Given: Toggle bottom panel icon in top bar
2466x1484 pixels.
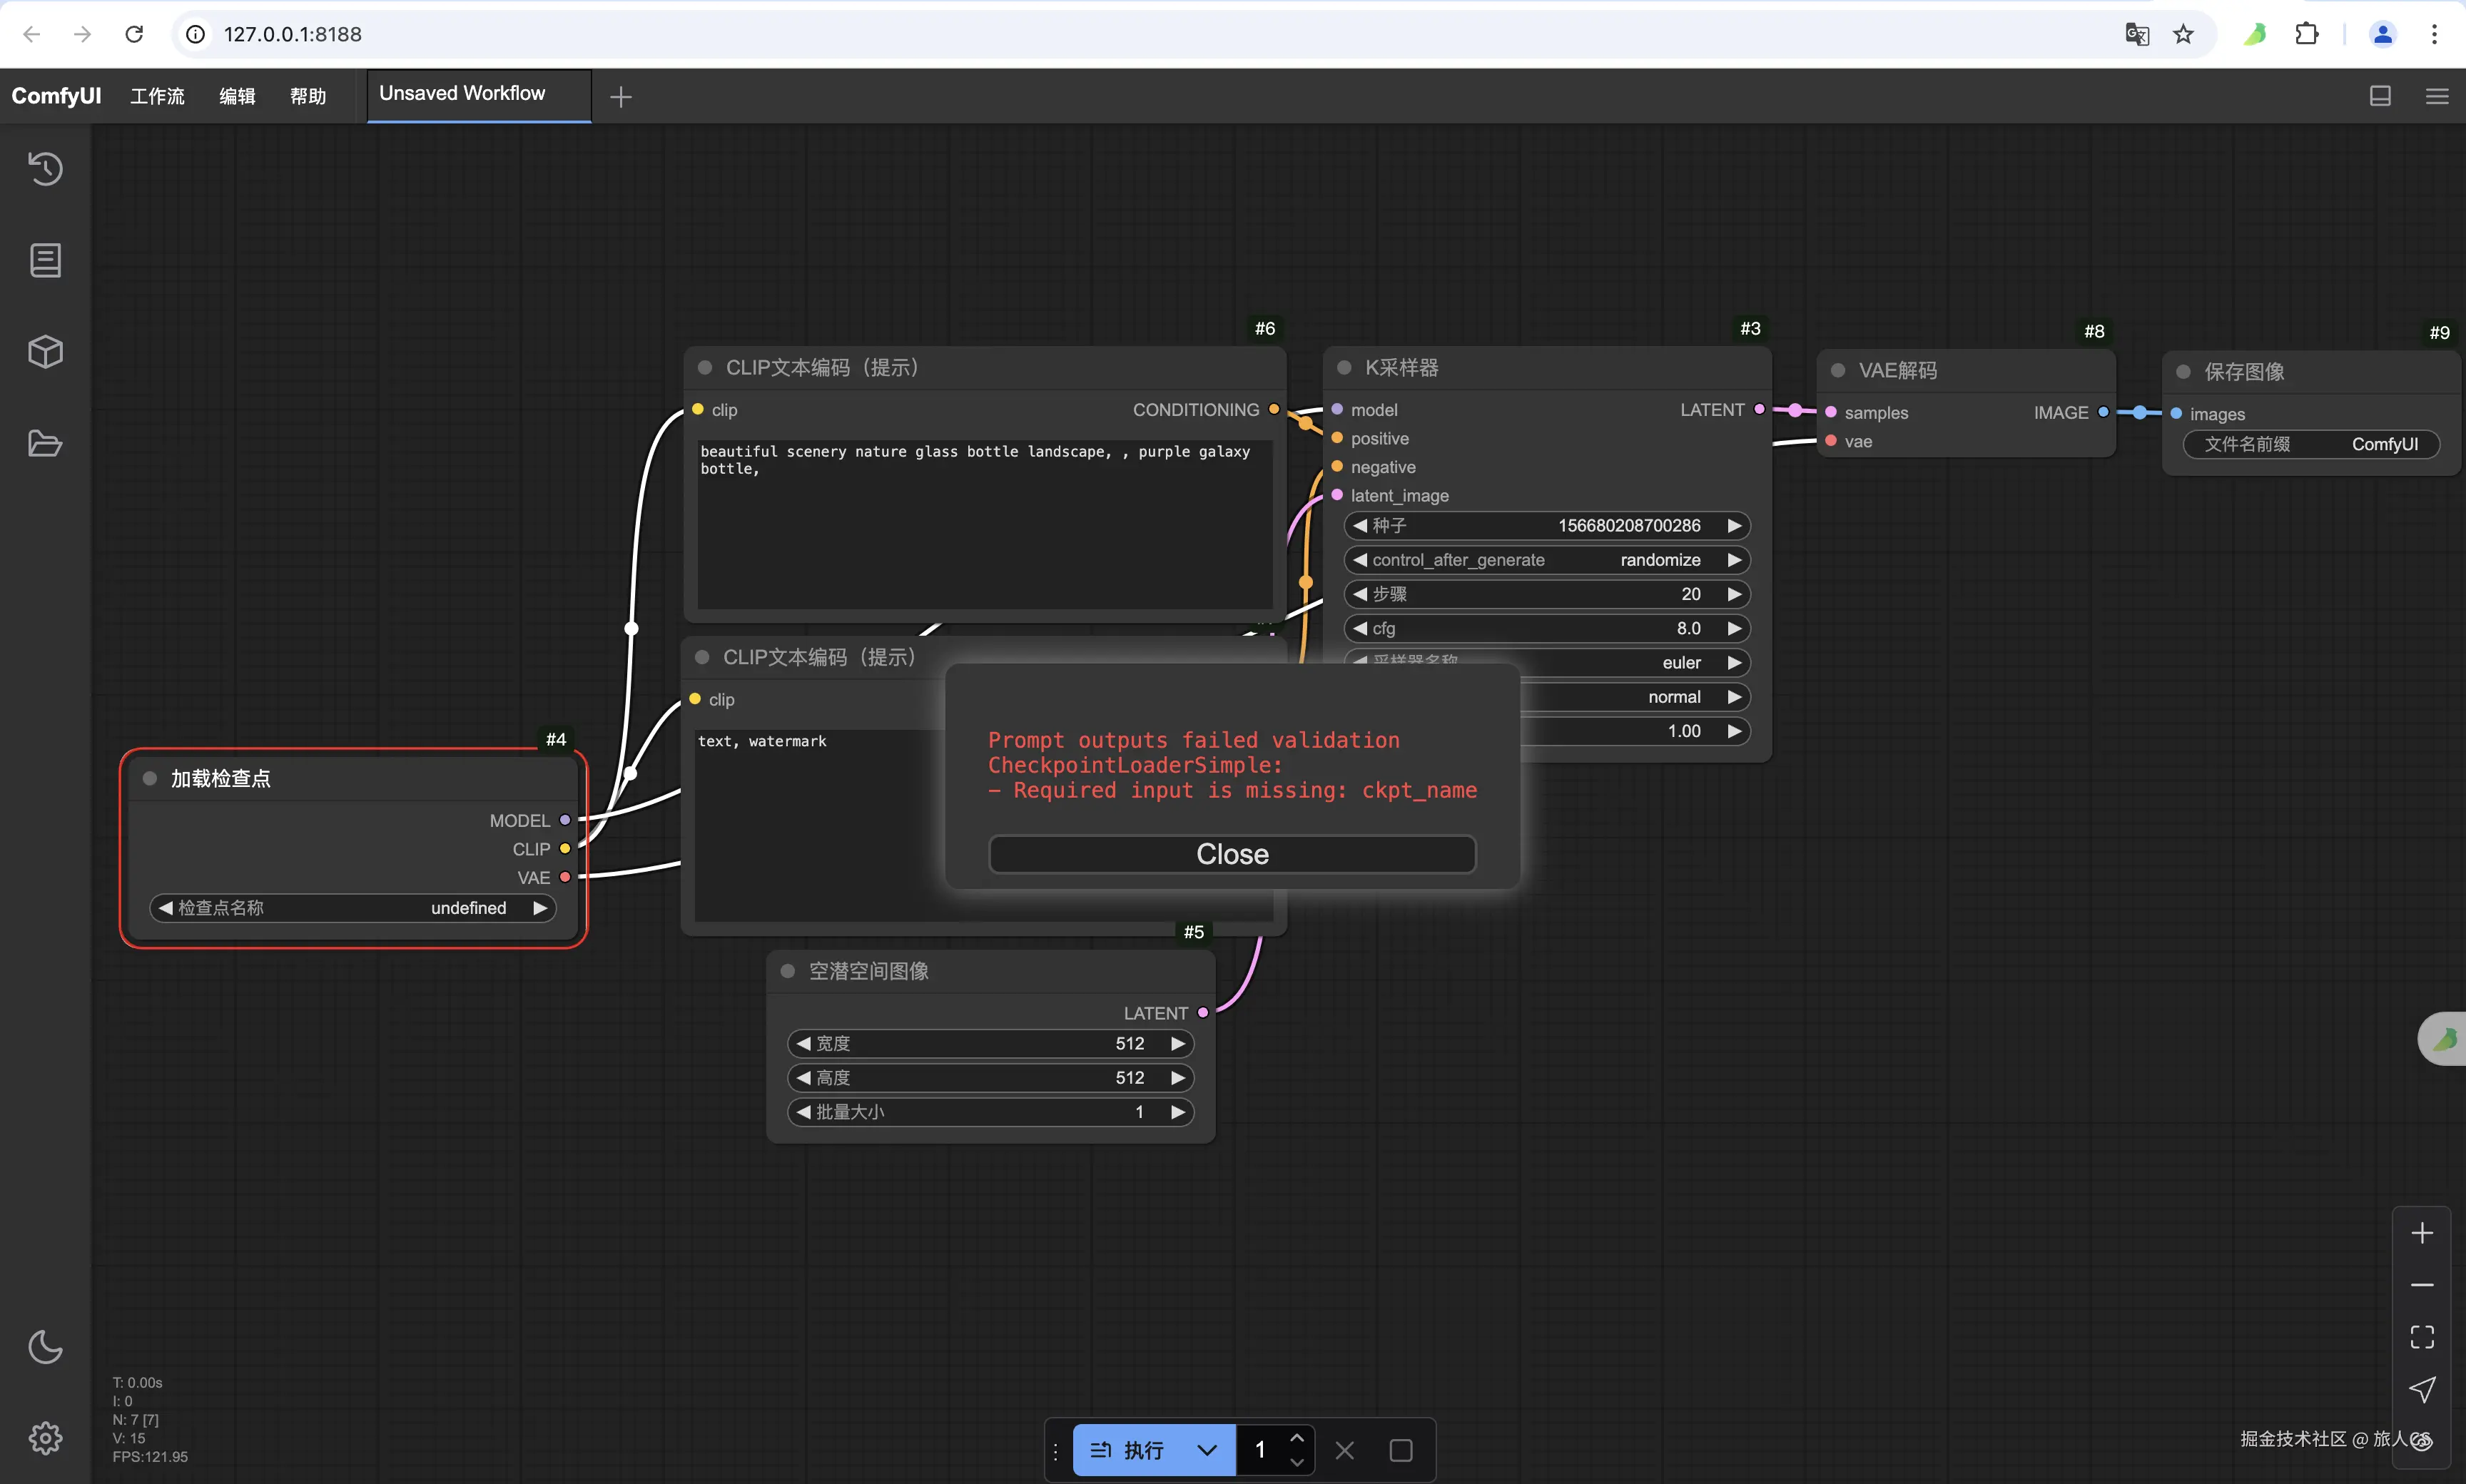Looking at the screenshot, I should pyautogui.click(x=2380, y=96).
